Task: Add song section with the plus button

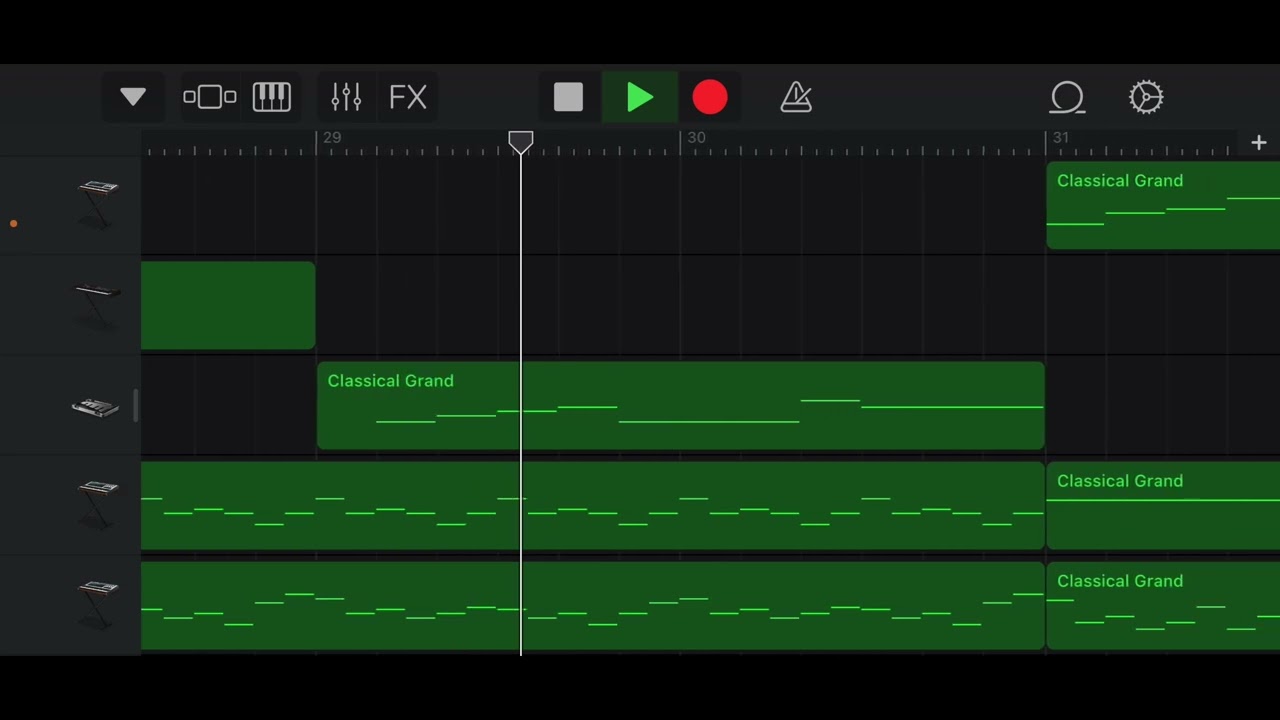Action: [1258, 143]
